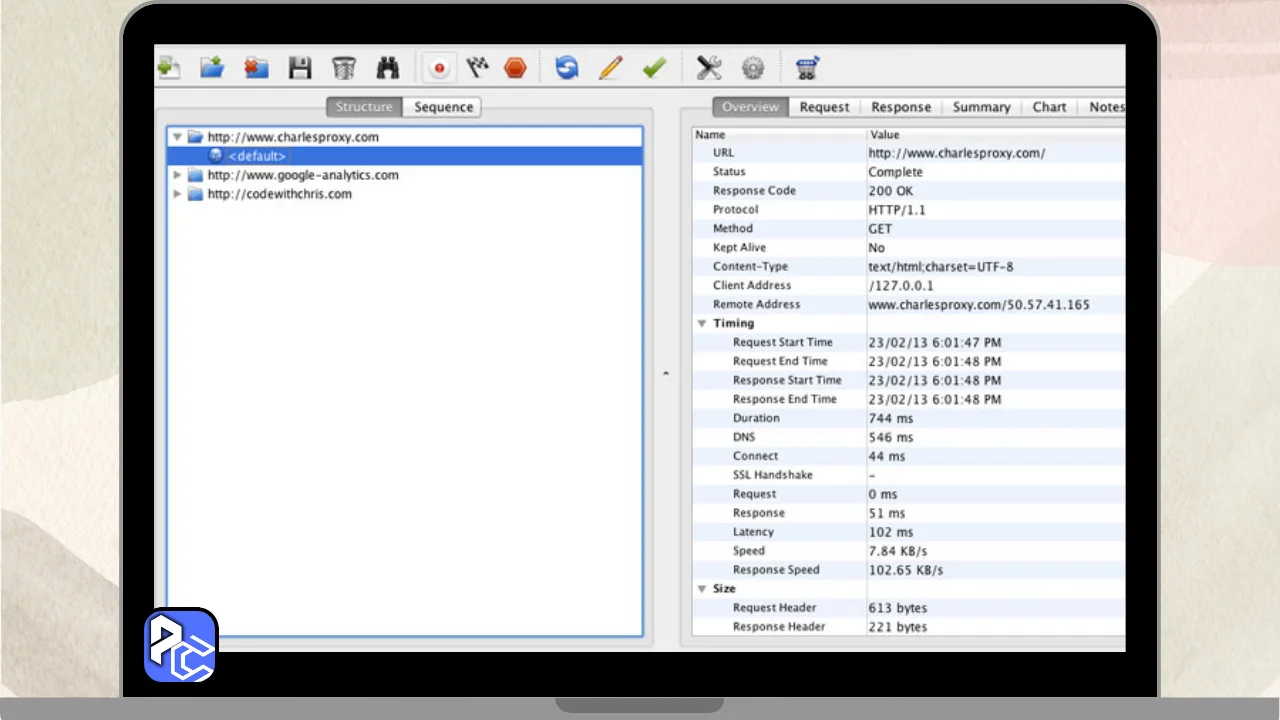Click the Open Session folder icon

point(211,68)
